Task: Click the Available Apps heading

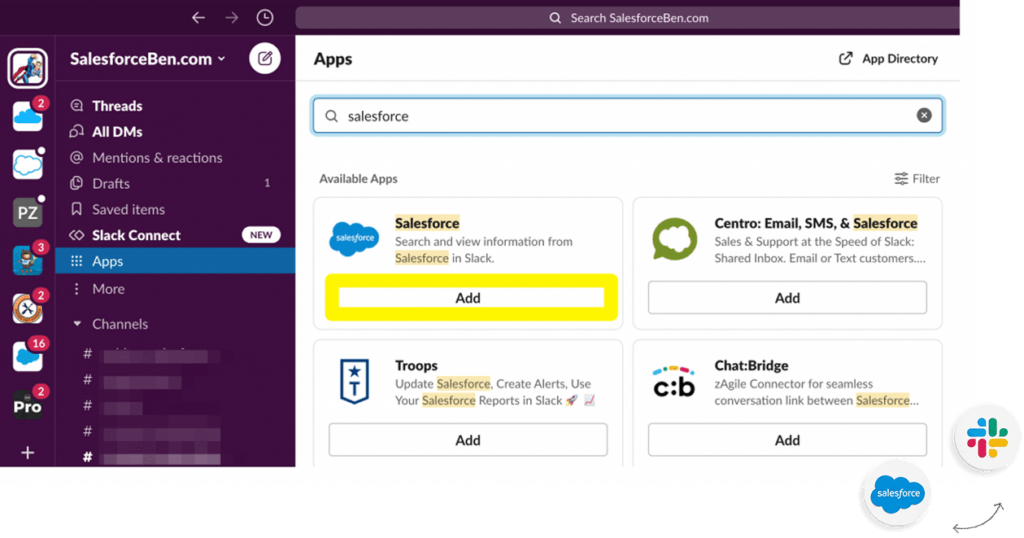Action: pyautogui.click(x=358, y=179)
